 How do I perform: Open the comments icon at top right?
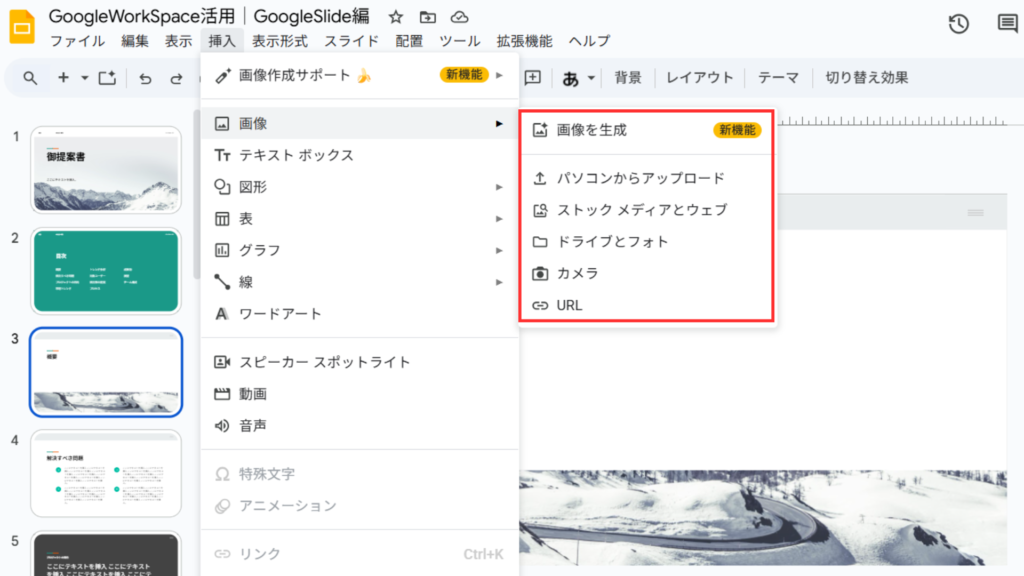click(x=1007, y=24)
